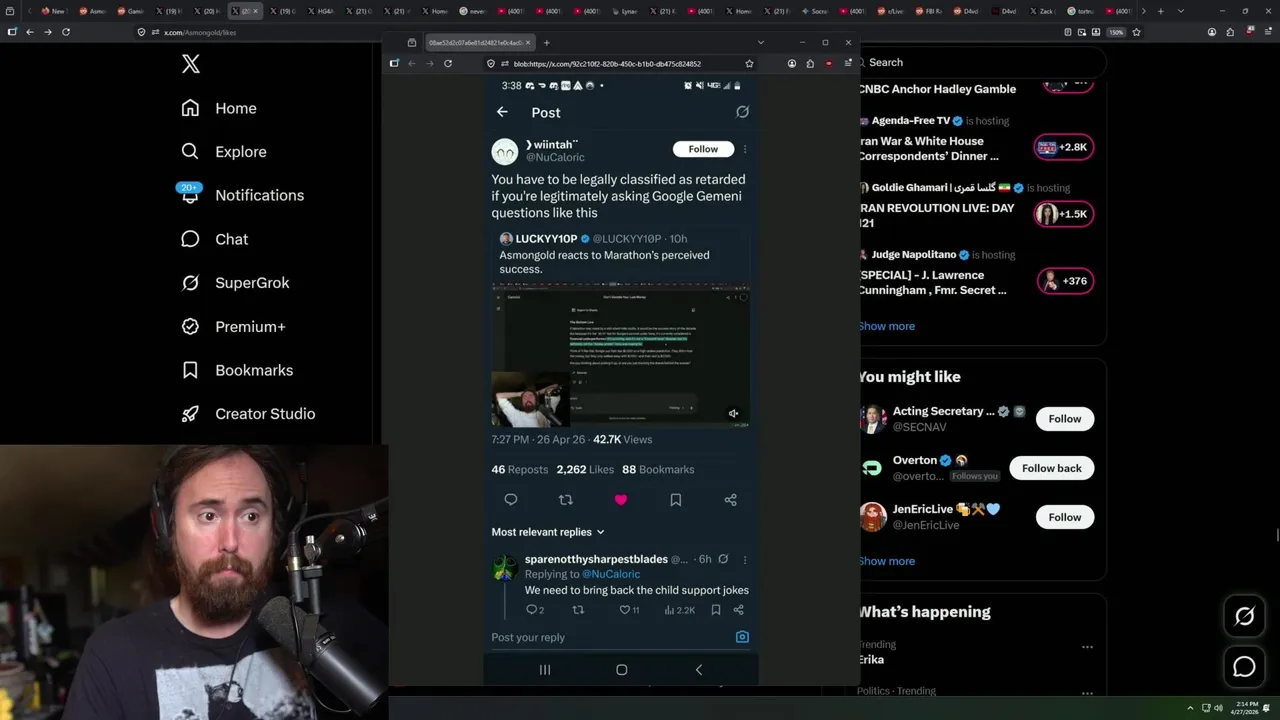Open the tab list chevron in background browser
The image size is (1280, 720).
click(x=1181, y=11)
